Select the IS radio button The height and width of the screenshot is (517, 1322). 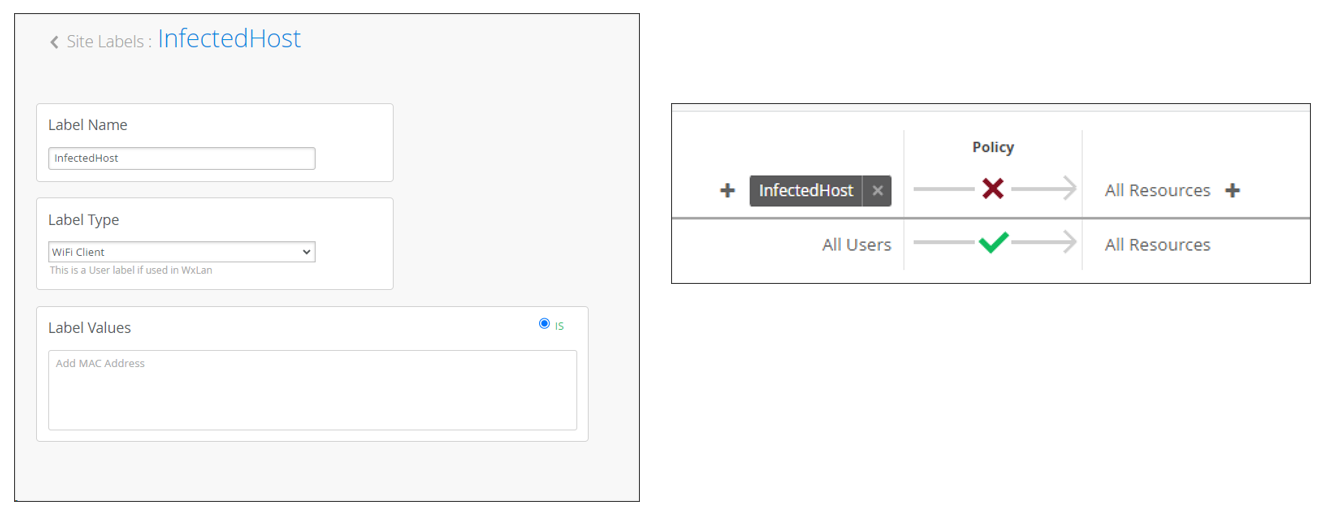click(x=544, y=323)
